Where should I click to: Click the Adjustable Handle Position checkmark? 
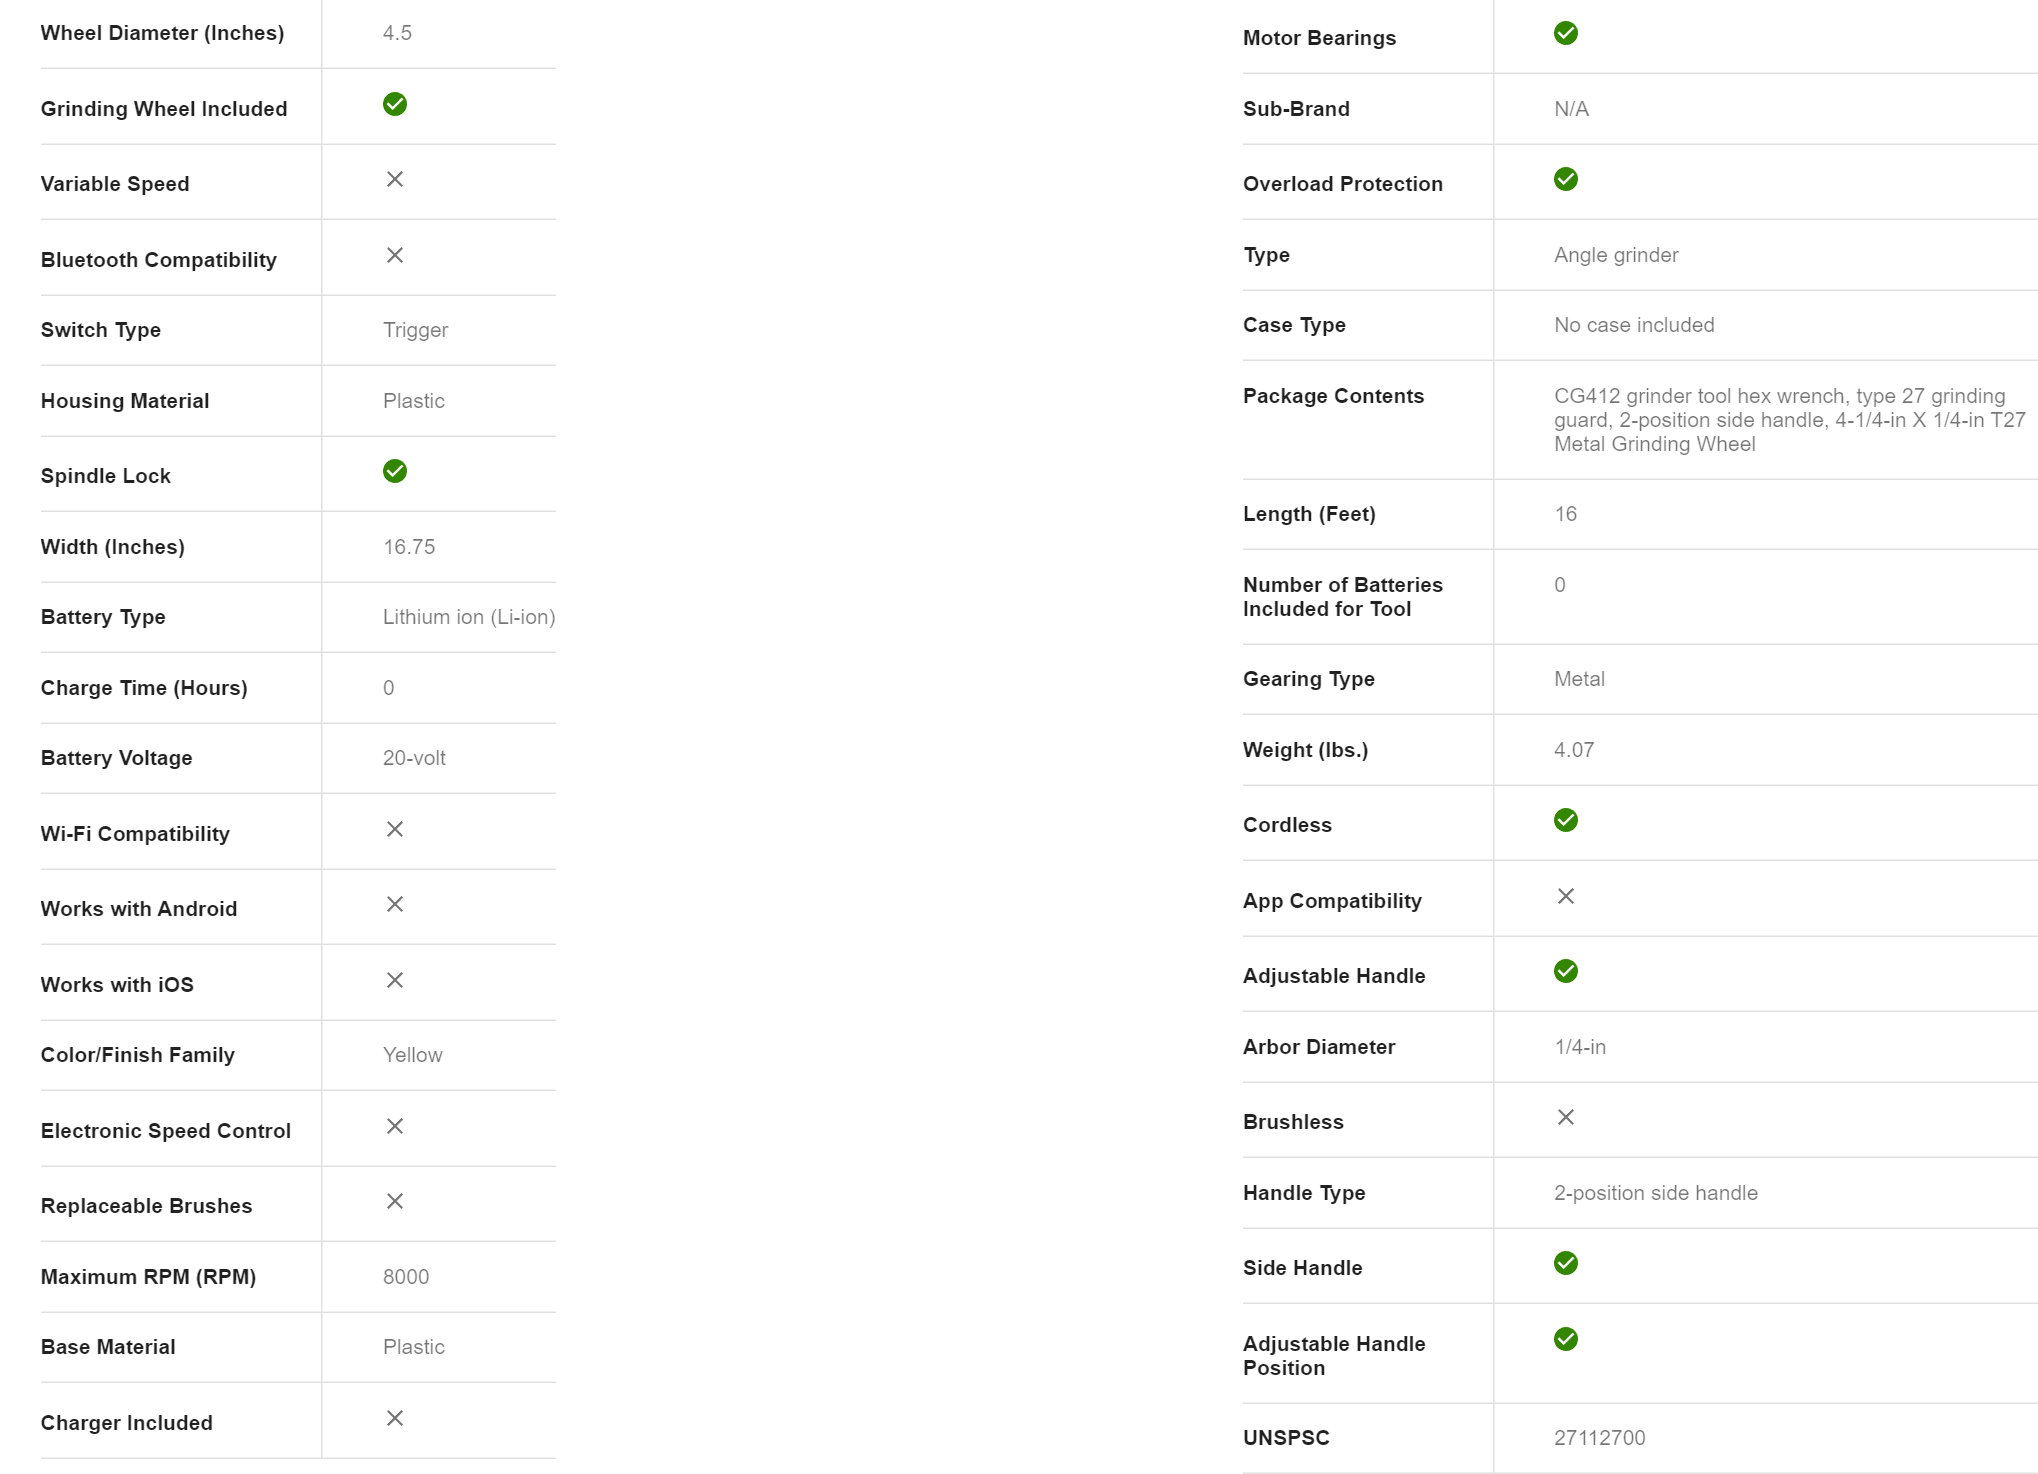click(x=1566, y=1339)
